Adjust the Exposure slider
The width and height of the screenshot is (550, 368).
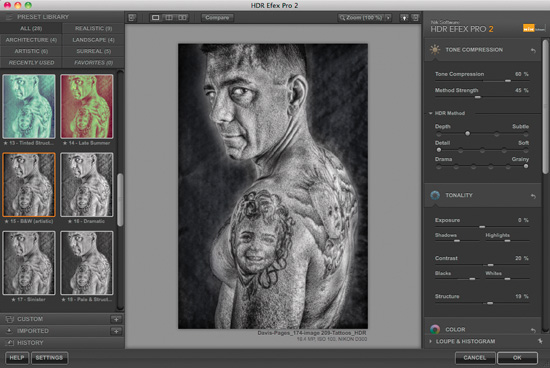pyautogui.click(x=482, y=227)
